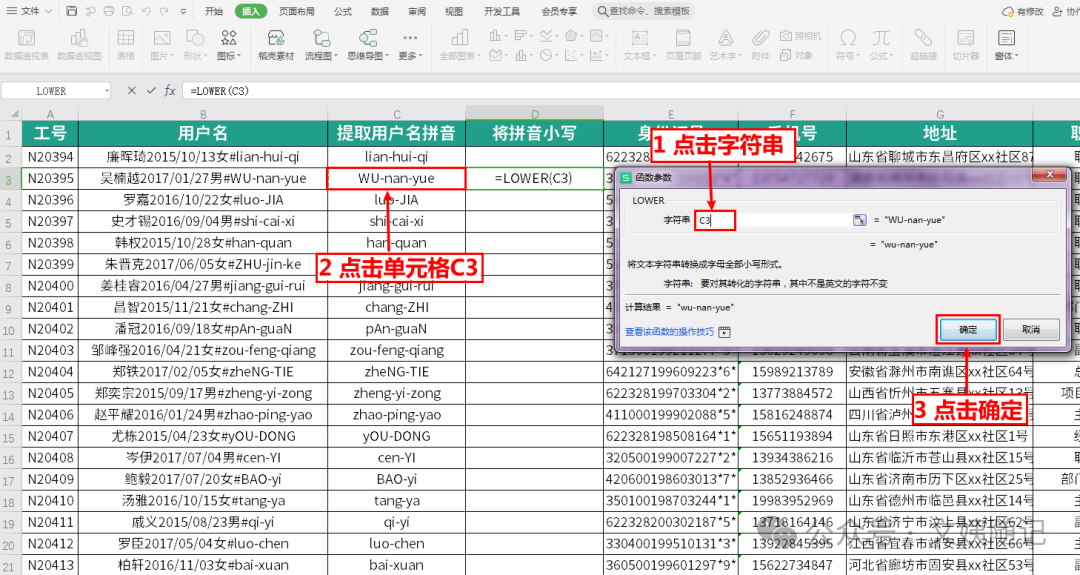Image resolution: width=1080 pixels, height=575 pixels.
Task: Click the 字符串 input field in dialog
Action: click(773, 220)
